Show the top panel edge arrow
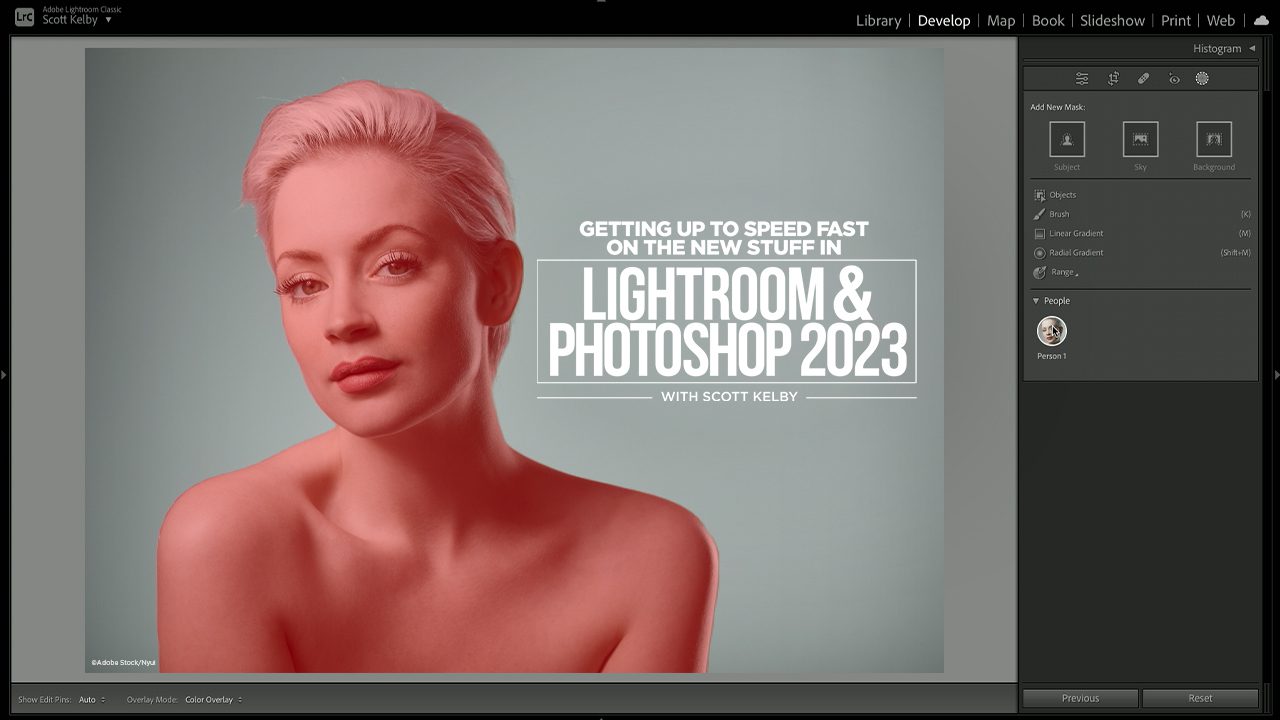1280x720 pixels. pyautogui.click(x=601, y=2)
